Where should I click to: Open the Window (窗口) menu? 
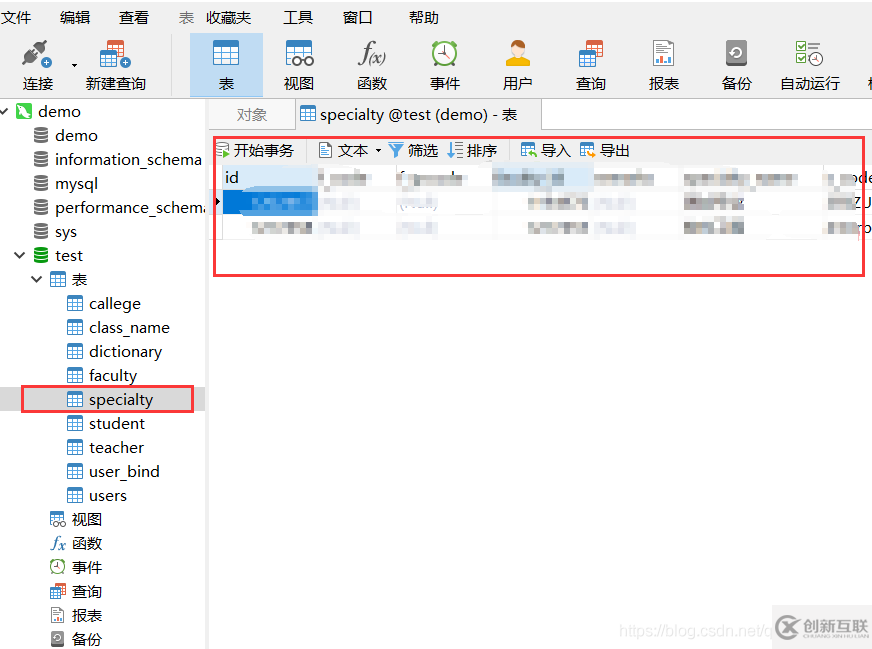pyautogui.click(x=357, y=18)
